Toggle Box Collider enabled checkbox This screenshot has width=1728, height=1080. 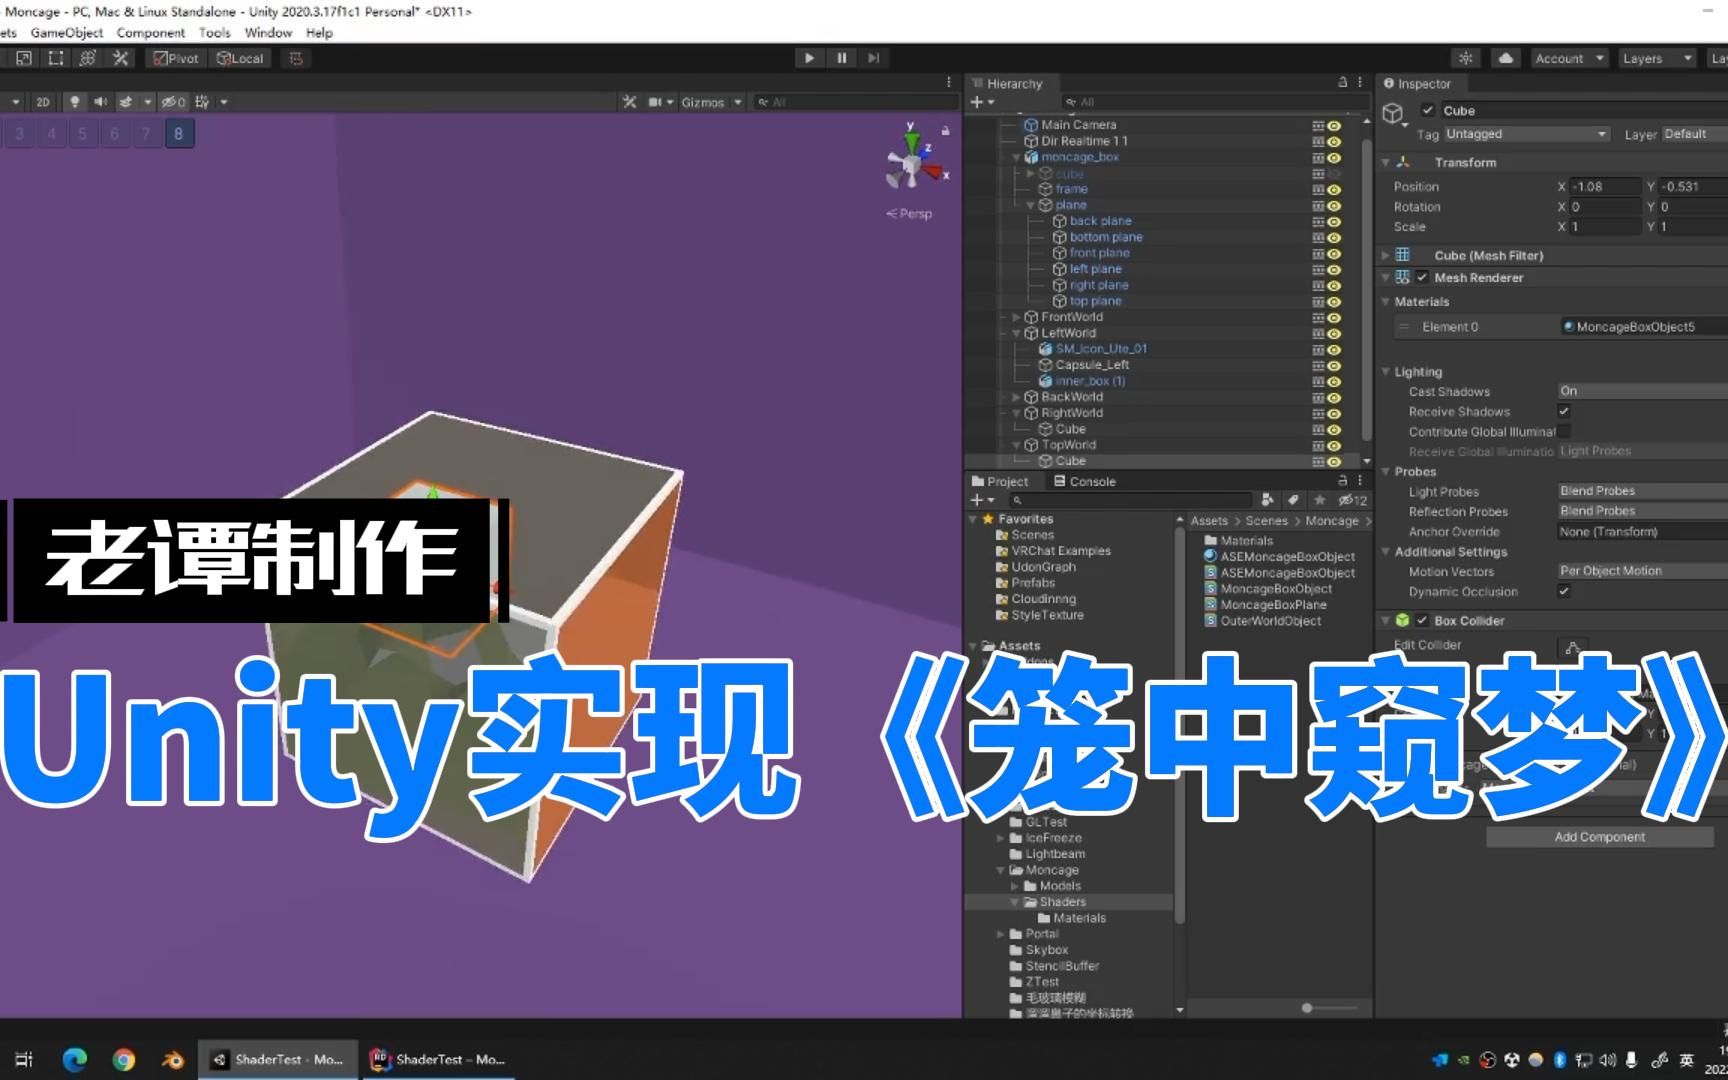[1422, 621]
